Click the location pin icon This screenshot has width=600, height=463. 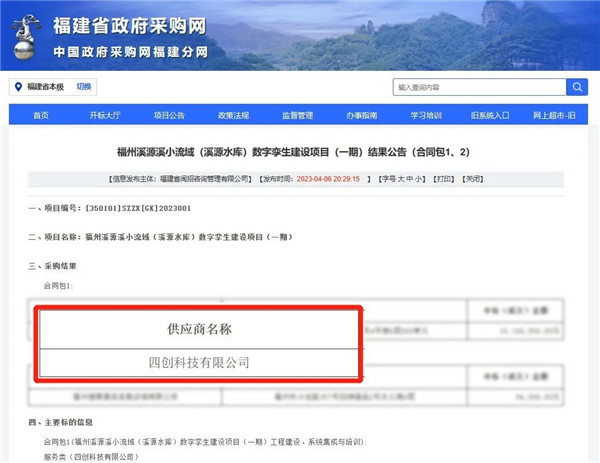coord(18,87)
